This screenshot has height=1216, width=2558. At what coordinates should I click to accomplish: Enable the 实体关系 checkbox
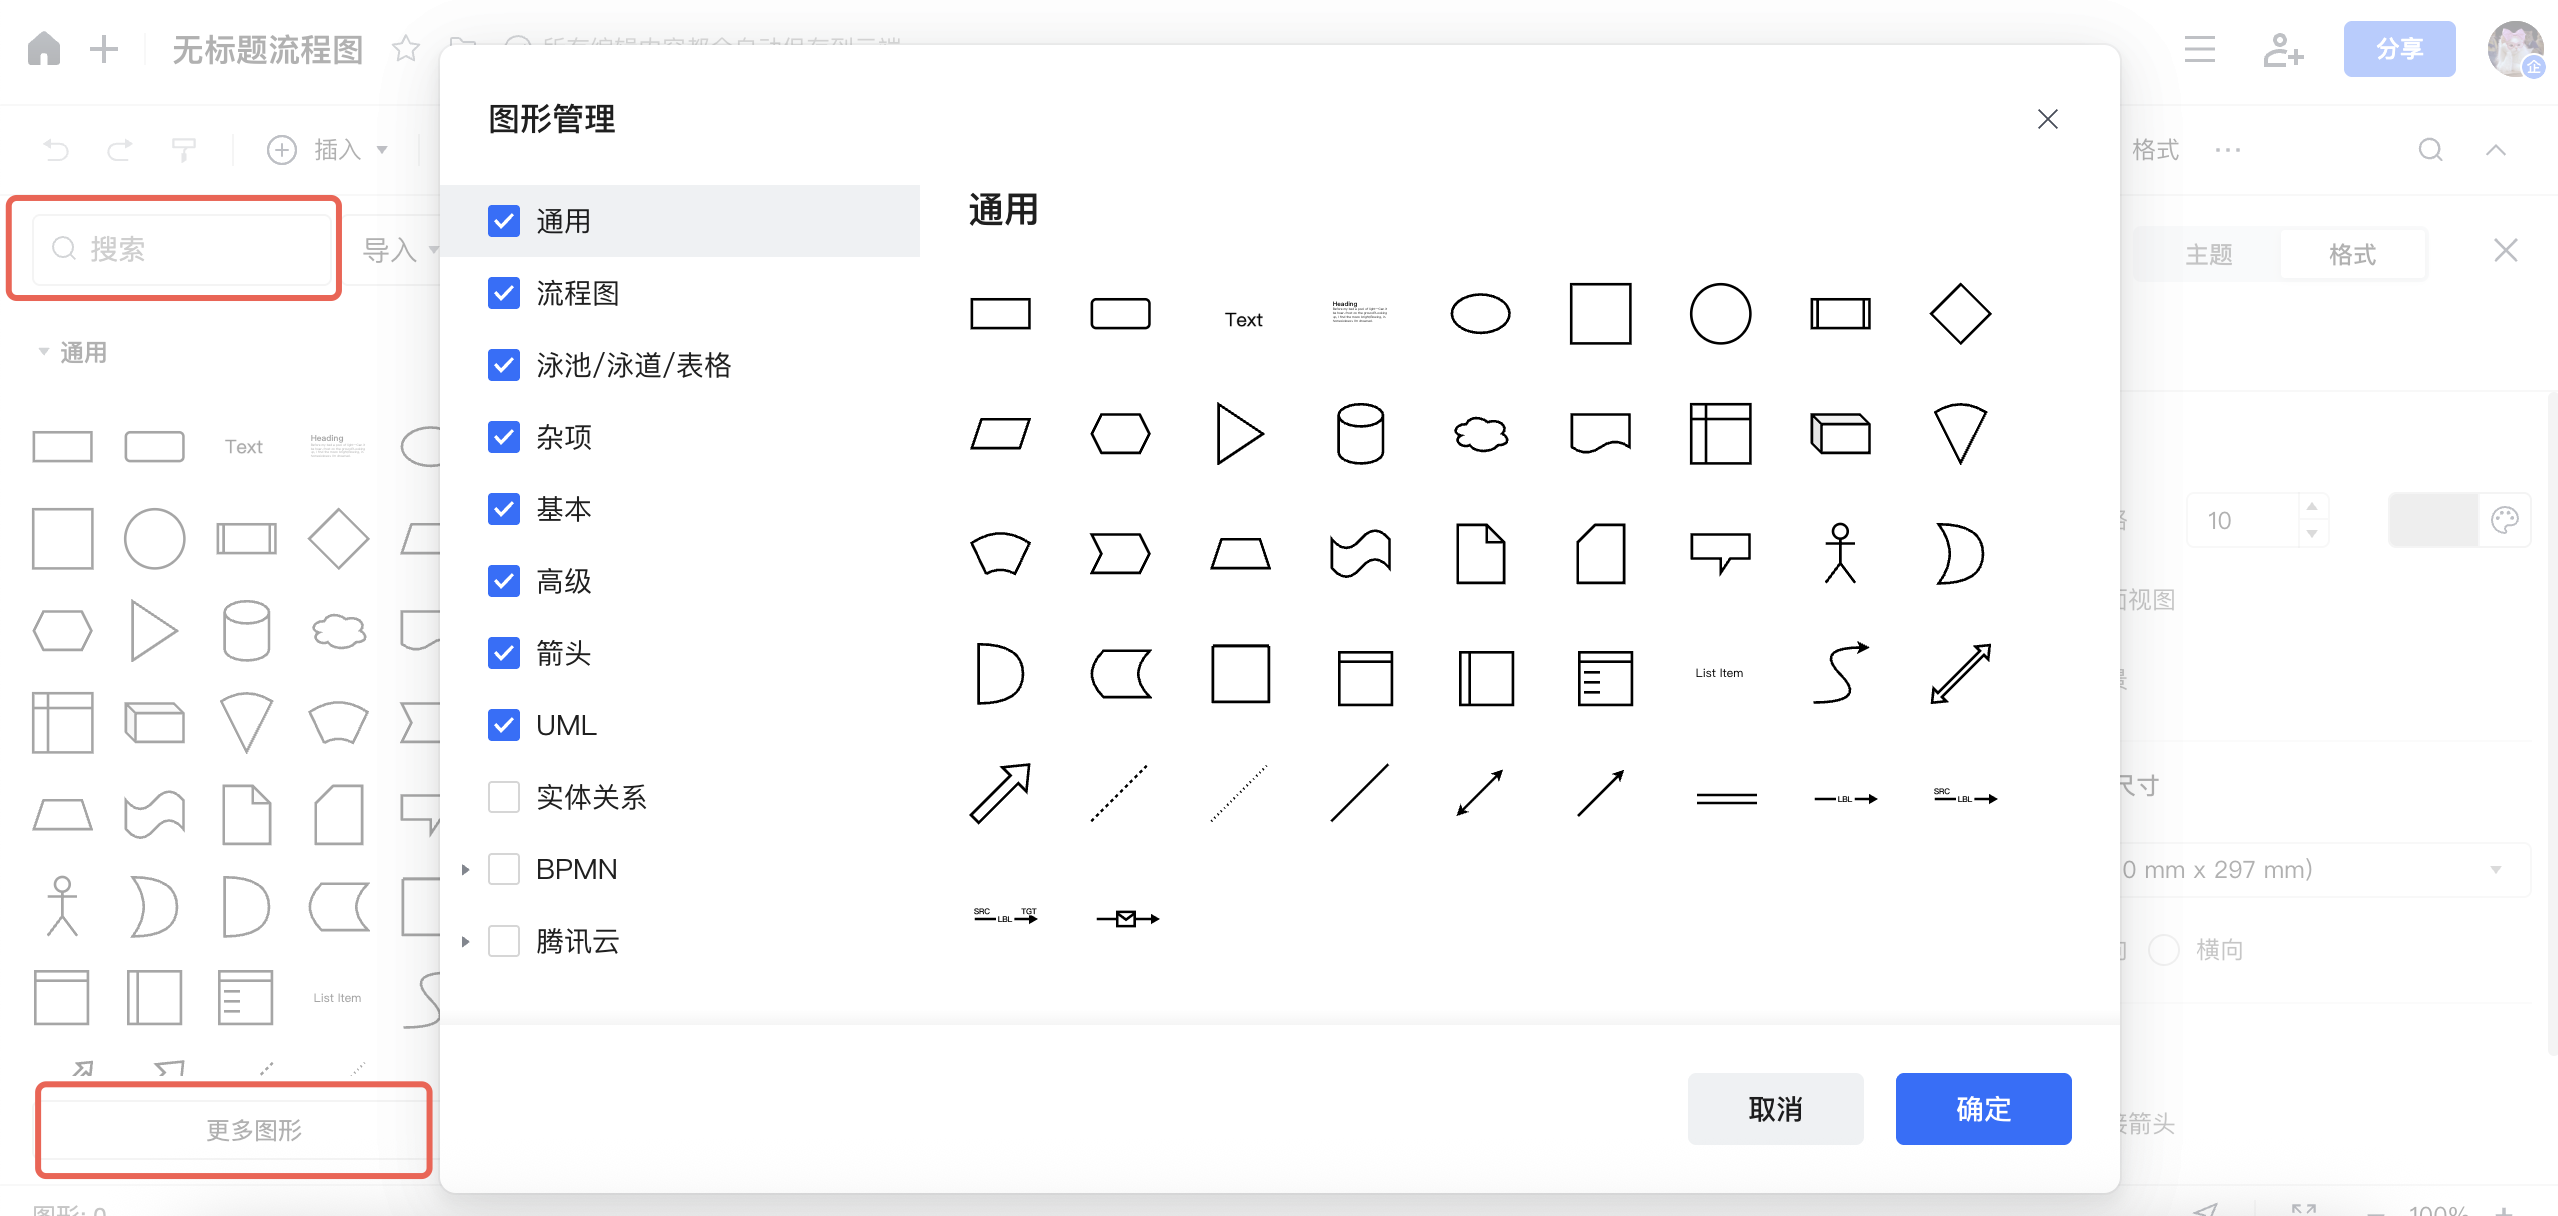pos(504,797)
